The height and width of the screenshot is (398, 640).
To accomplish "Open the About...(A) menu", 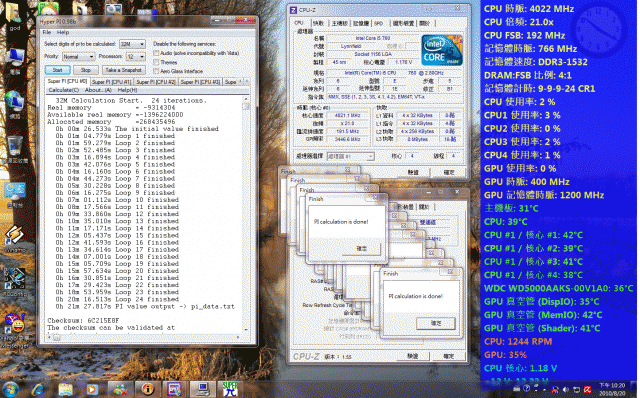I will [x=98, y=90].
